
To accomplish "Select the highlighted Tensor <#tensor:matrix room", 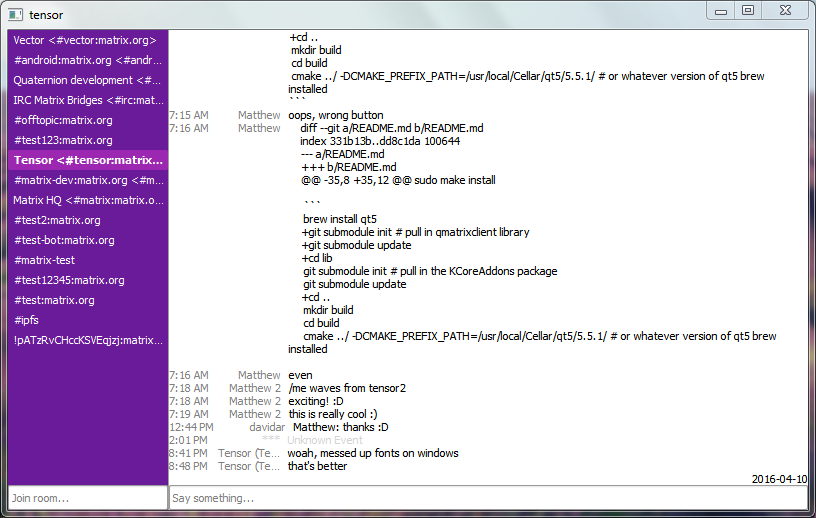I will point(87,160).
